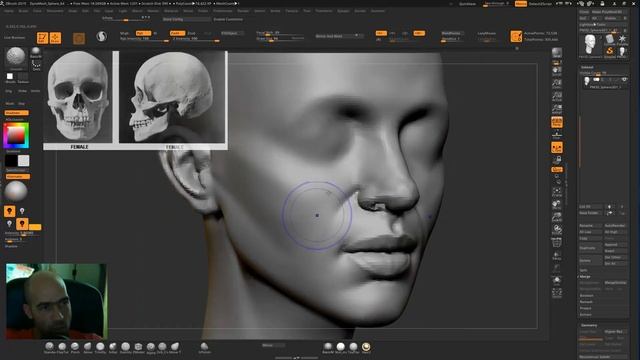Viewport: 640px width, 360px height.
Task: Select the PolyMesh3D star tool icon
Action: (x=622, y=40)
